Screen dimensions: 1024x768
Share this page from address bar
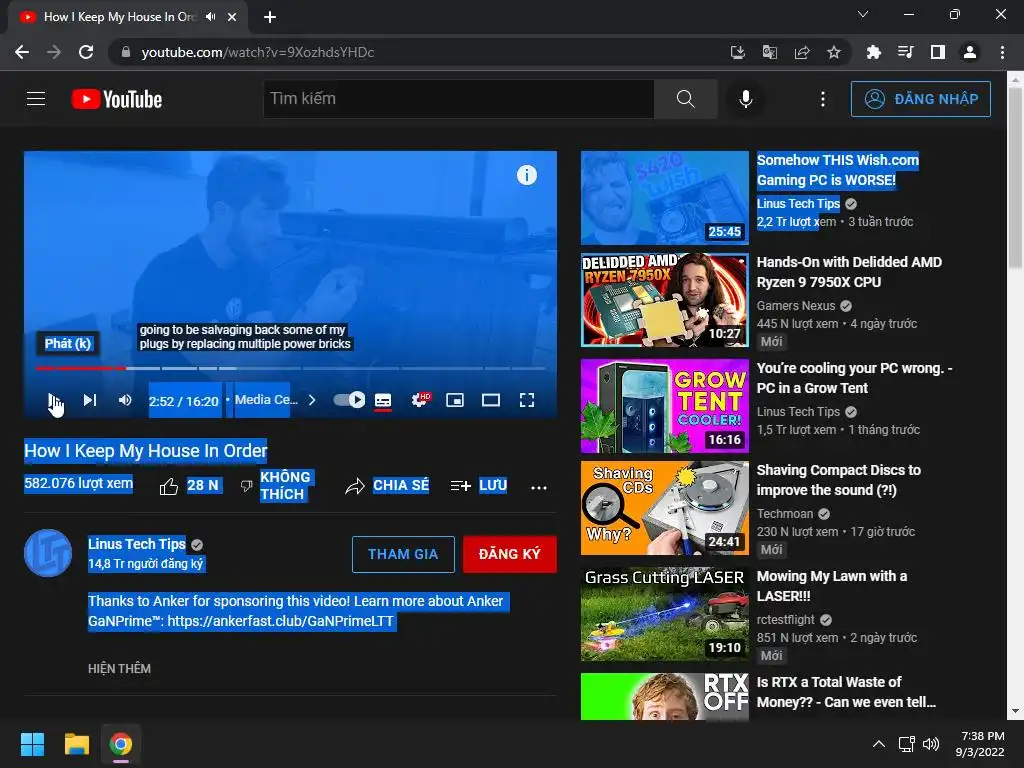801,52
